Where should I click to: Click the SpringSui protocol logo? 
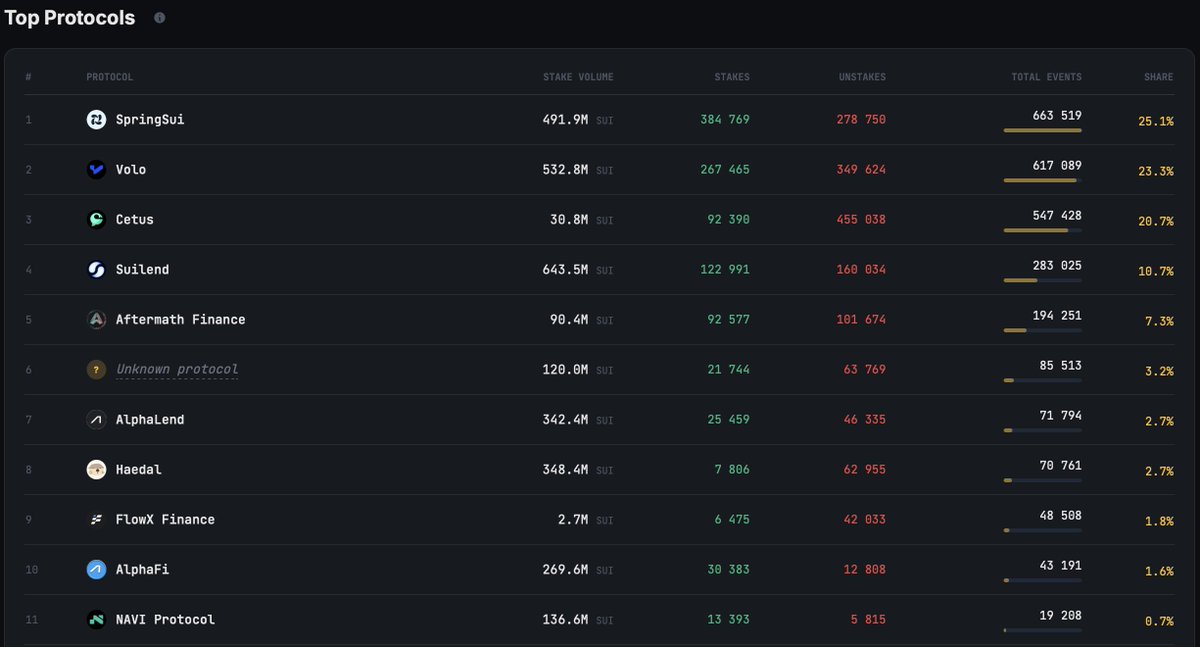[96, 120]
